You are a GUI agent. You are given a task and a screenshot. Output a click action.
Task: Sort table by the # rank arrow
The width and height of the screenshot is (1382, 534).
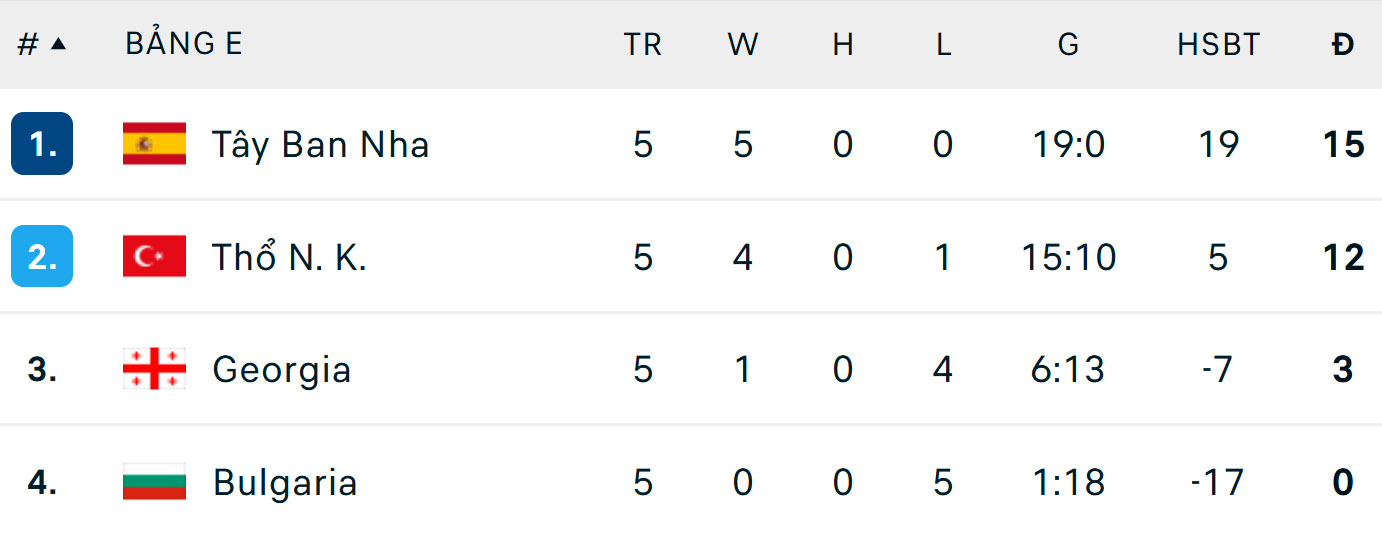(x=57, y=44)
